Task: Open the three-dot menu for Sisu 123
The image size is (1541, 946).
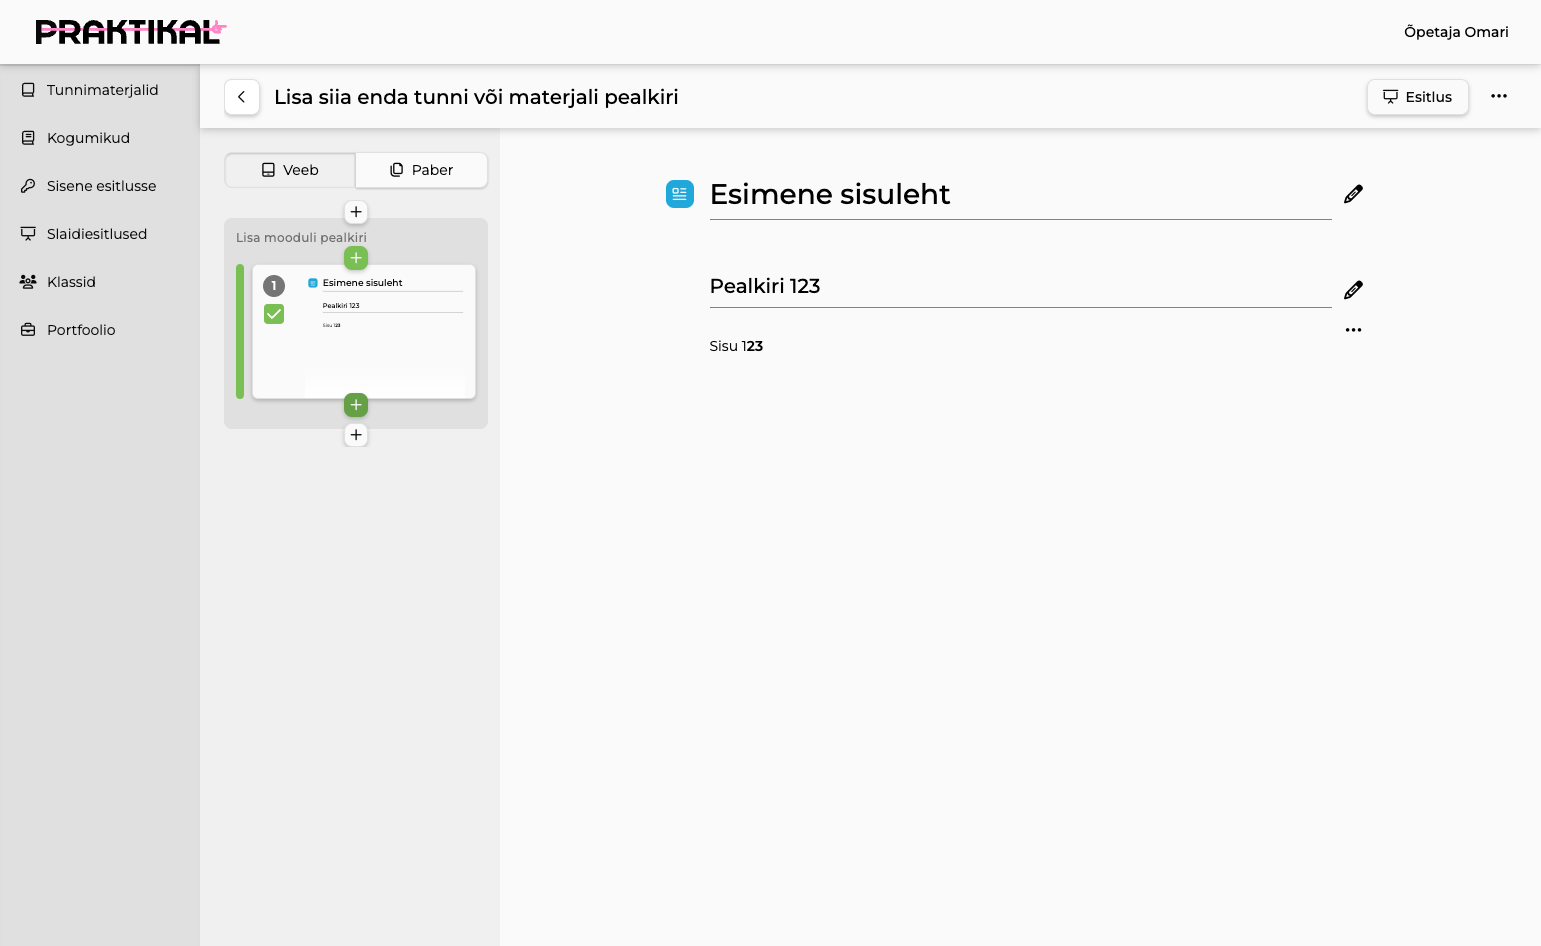Action: tap(1353, 330)
